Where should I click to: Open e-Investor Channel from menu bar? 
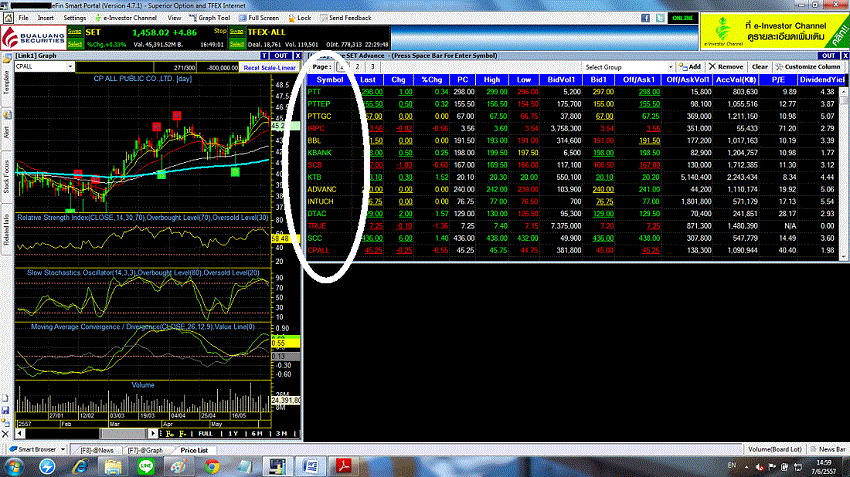tap(125, 18)
